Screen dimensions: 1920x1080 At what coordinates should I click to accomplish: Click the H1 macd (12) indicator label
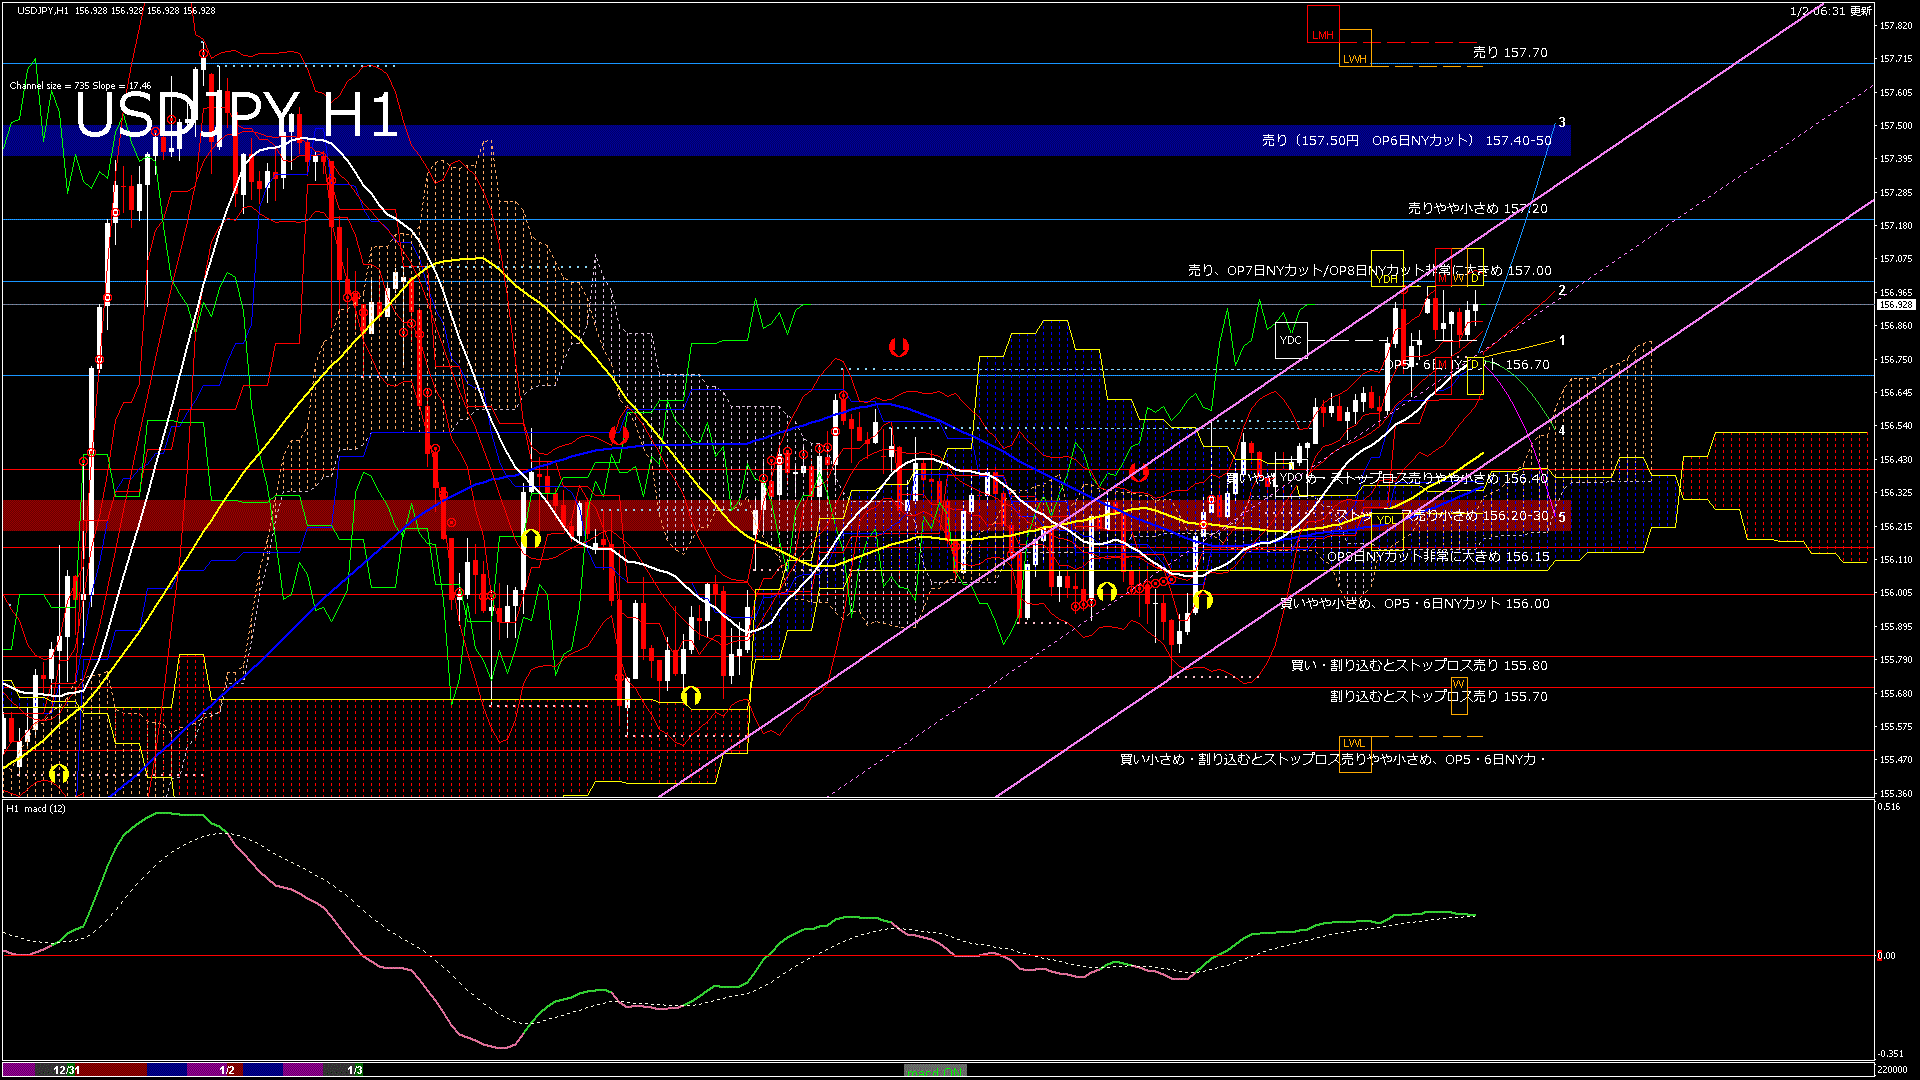(x=35, y=807)
